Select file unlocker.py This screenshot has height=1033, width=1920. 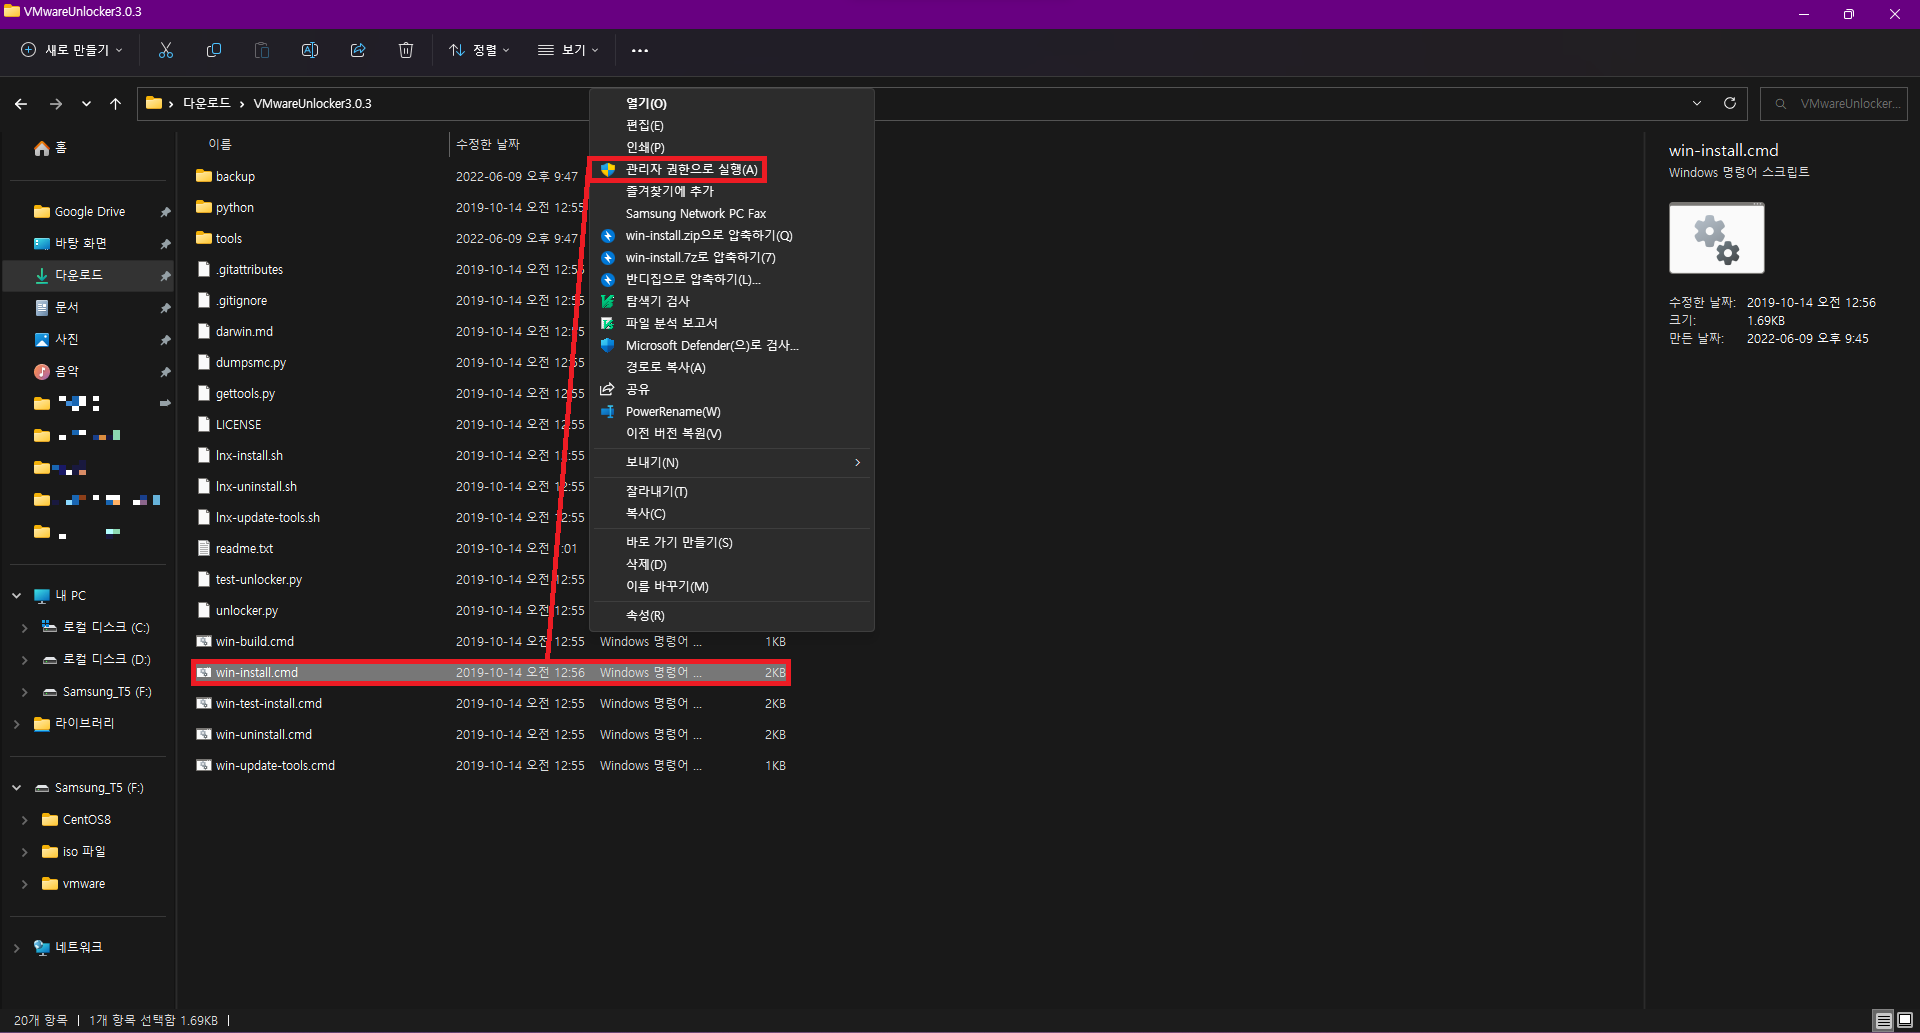coord(247,611)
